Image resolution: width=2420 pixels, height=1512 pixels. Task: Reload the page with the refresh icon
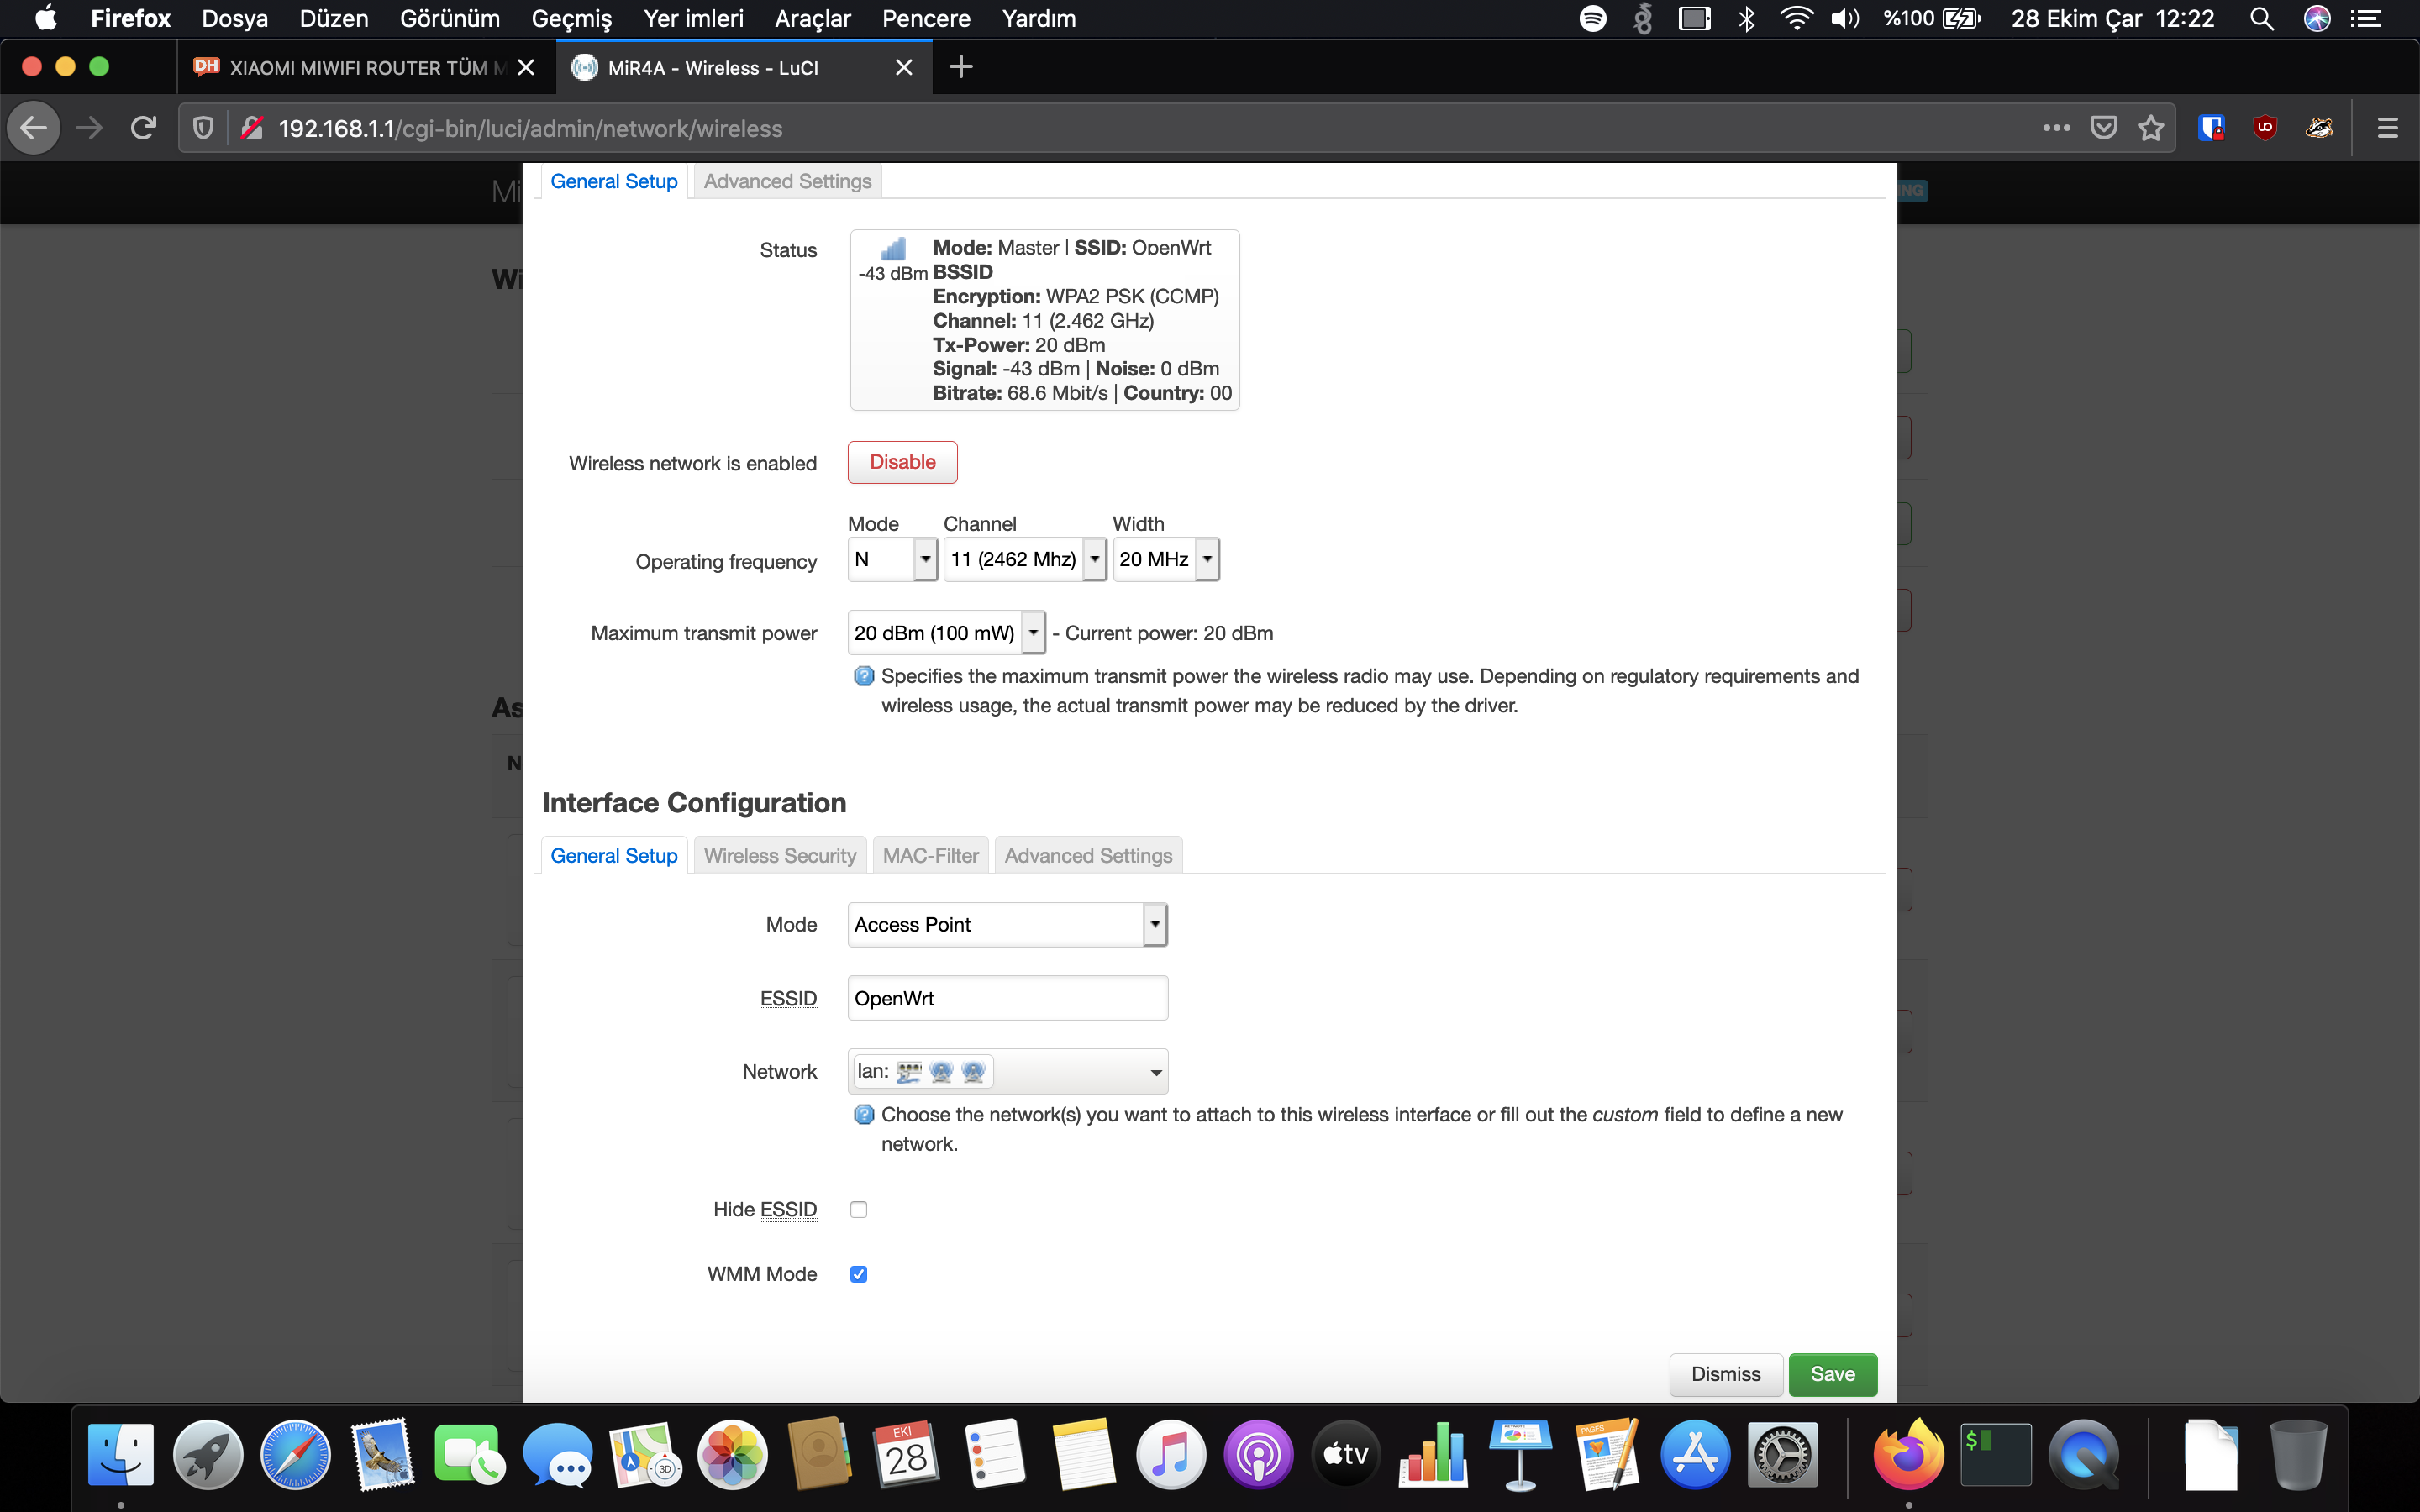coord(144,128)
